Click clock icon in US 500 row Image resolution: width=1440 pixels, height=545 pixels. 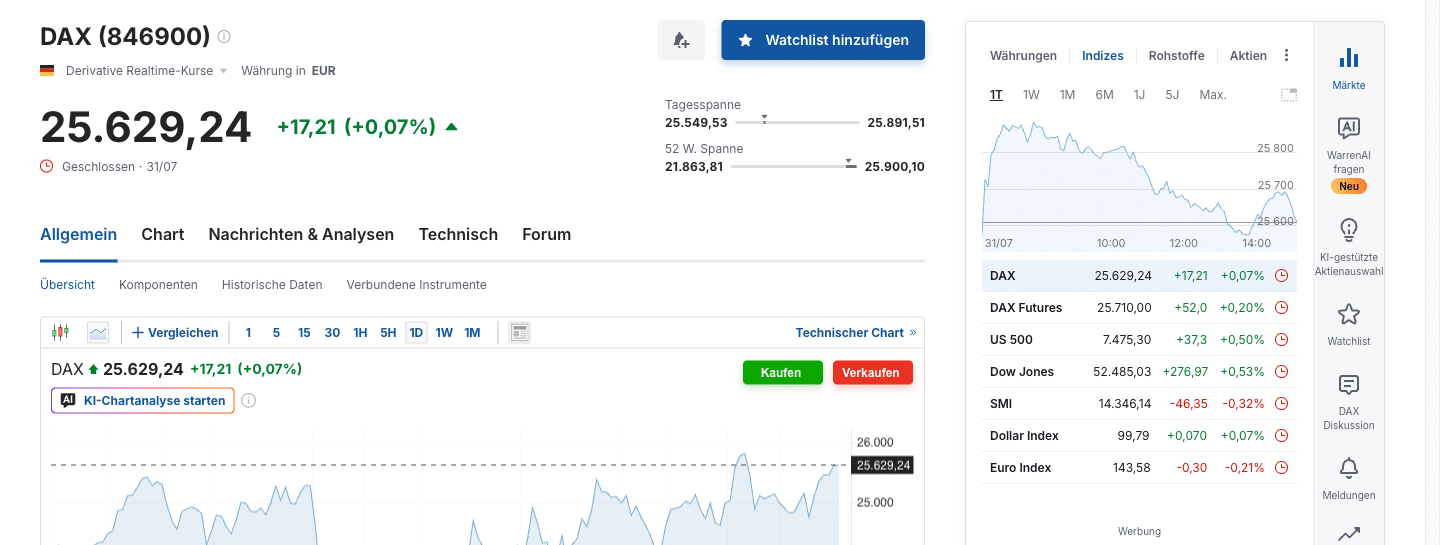[x=1282, y=340]
